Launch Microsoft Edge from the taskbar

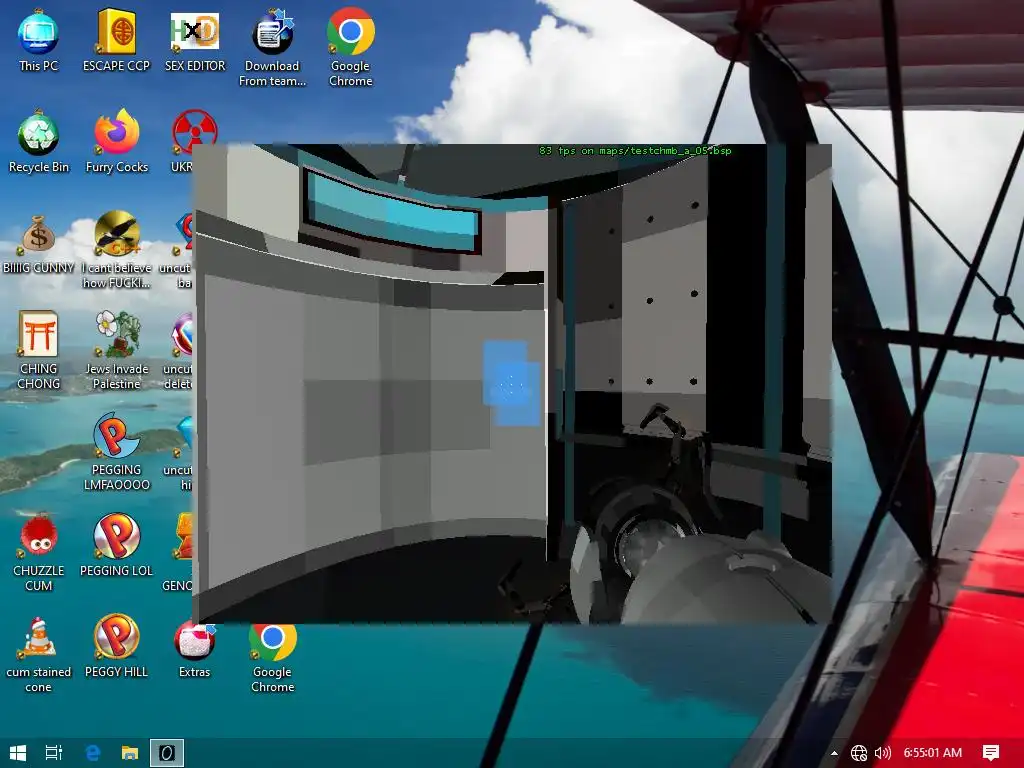(x=93, y=753)
